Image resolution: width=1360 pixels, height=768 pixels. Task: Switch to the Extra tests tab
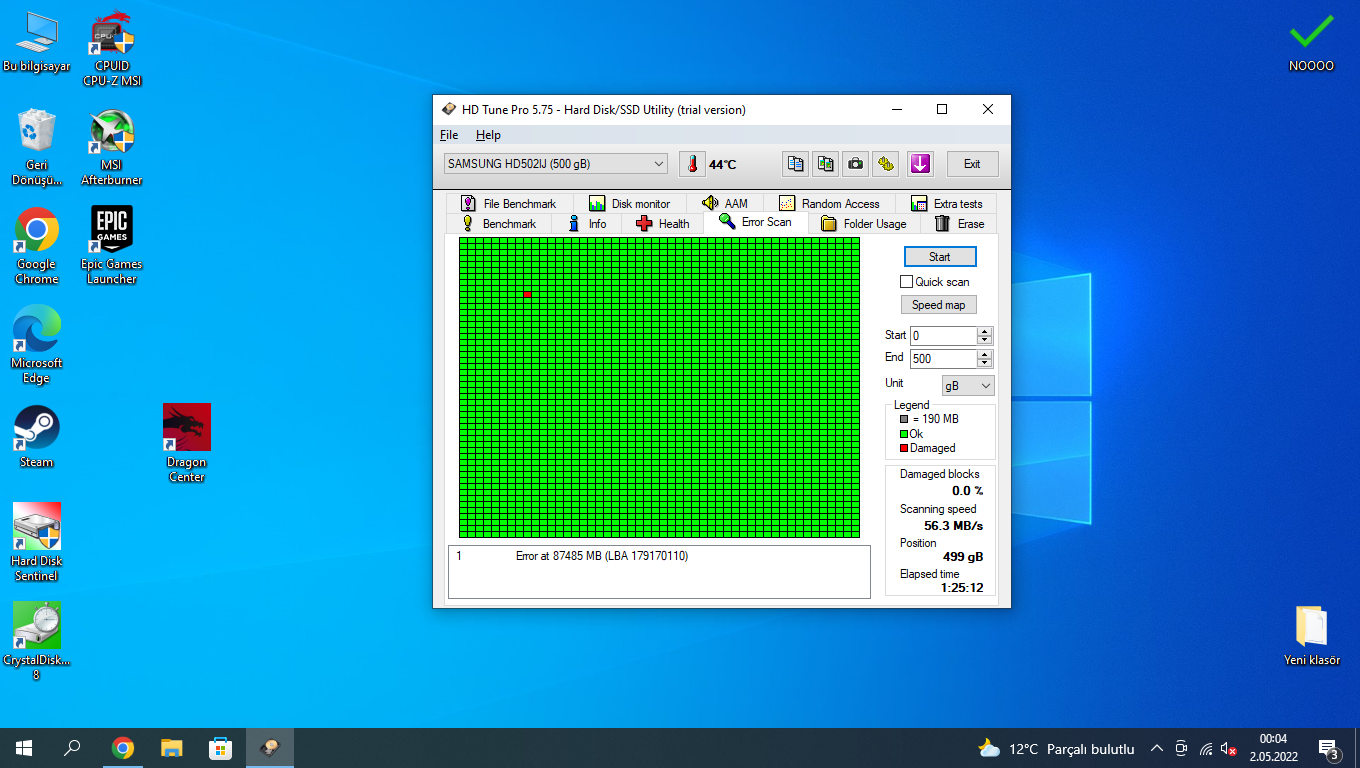[x=947, y=203]
